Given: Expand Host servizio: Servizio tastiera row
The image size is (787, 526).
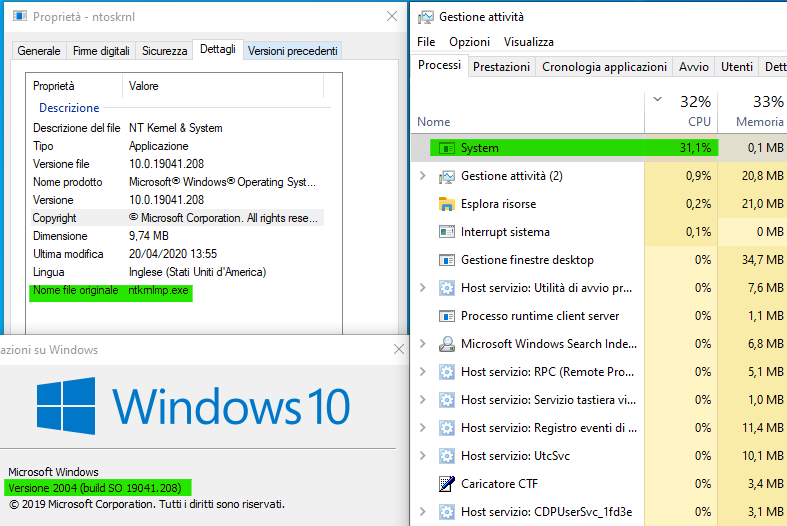Looking at the screenshot, I should pyautogui.click(x=423, y=400).
